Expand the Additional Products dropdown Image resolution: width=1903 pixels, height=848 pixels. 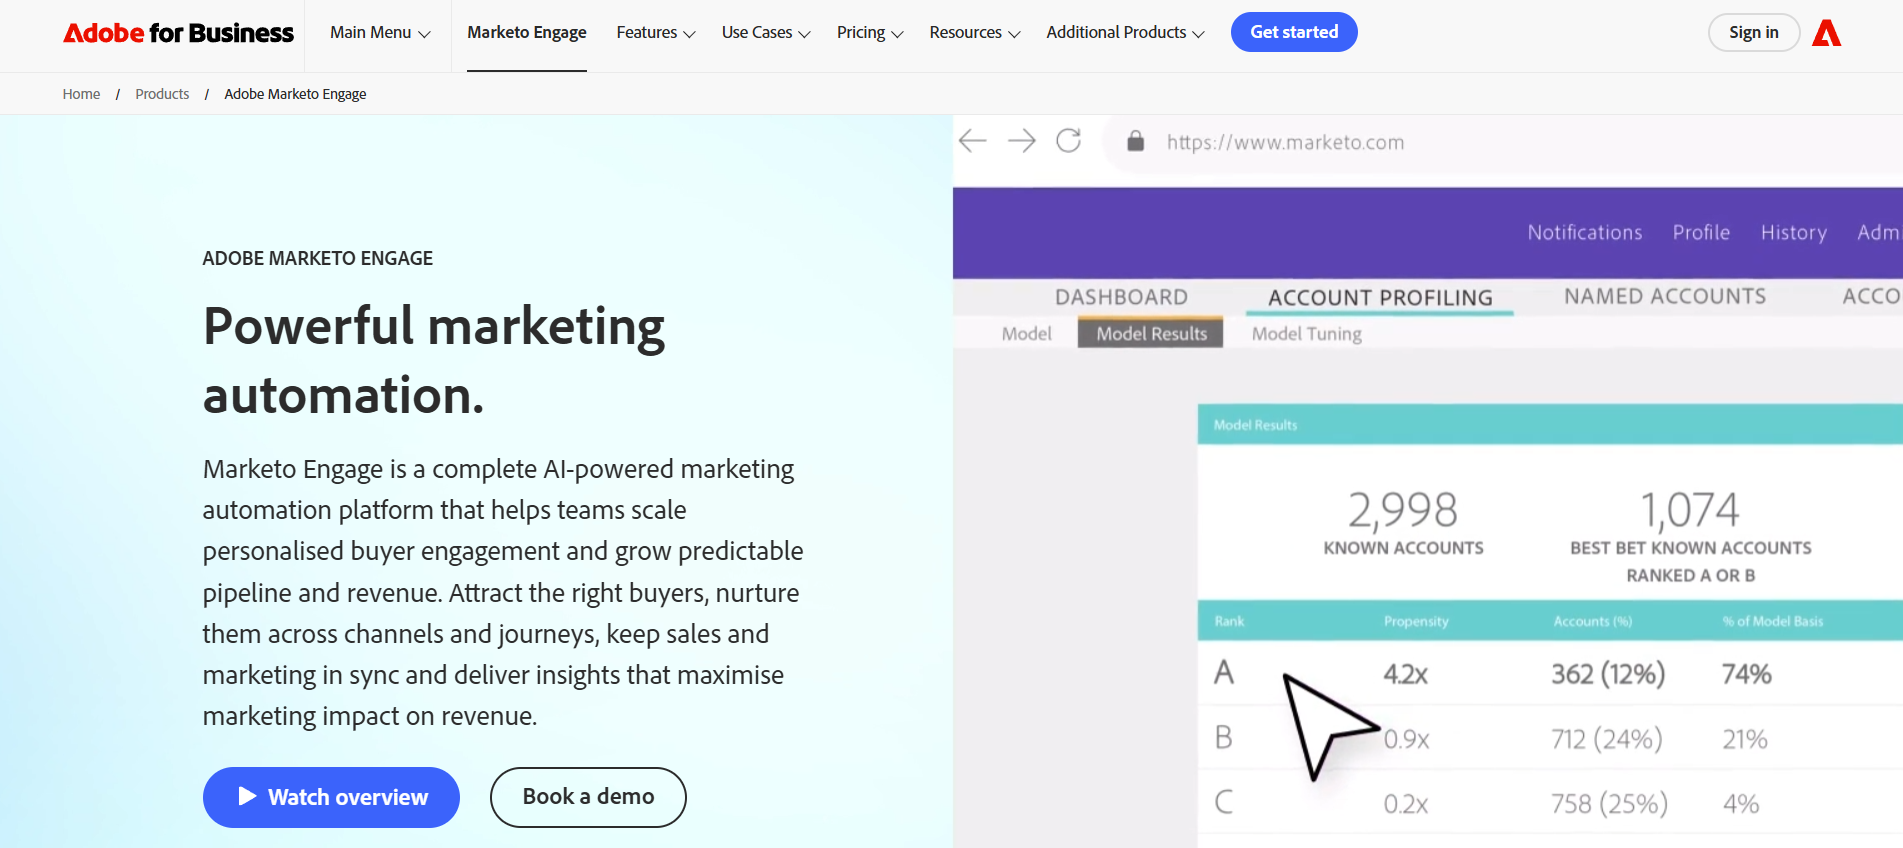click(x=1124, y=32)
